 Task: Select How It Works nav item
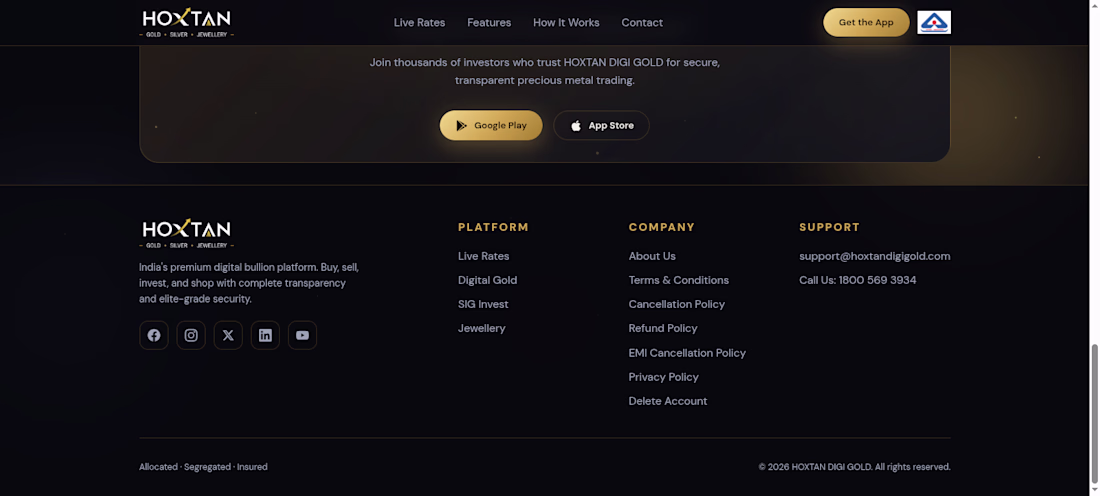click(566, 22)
